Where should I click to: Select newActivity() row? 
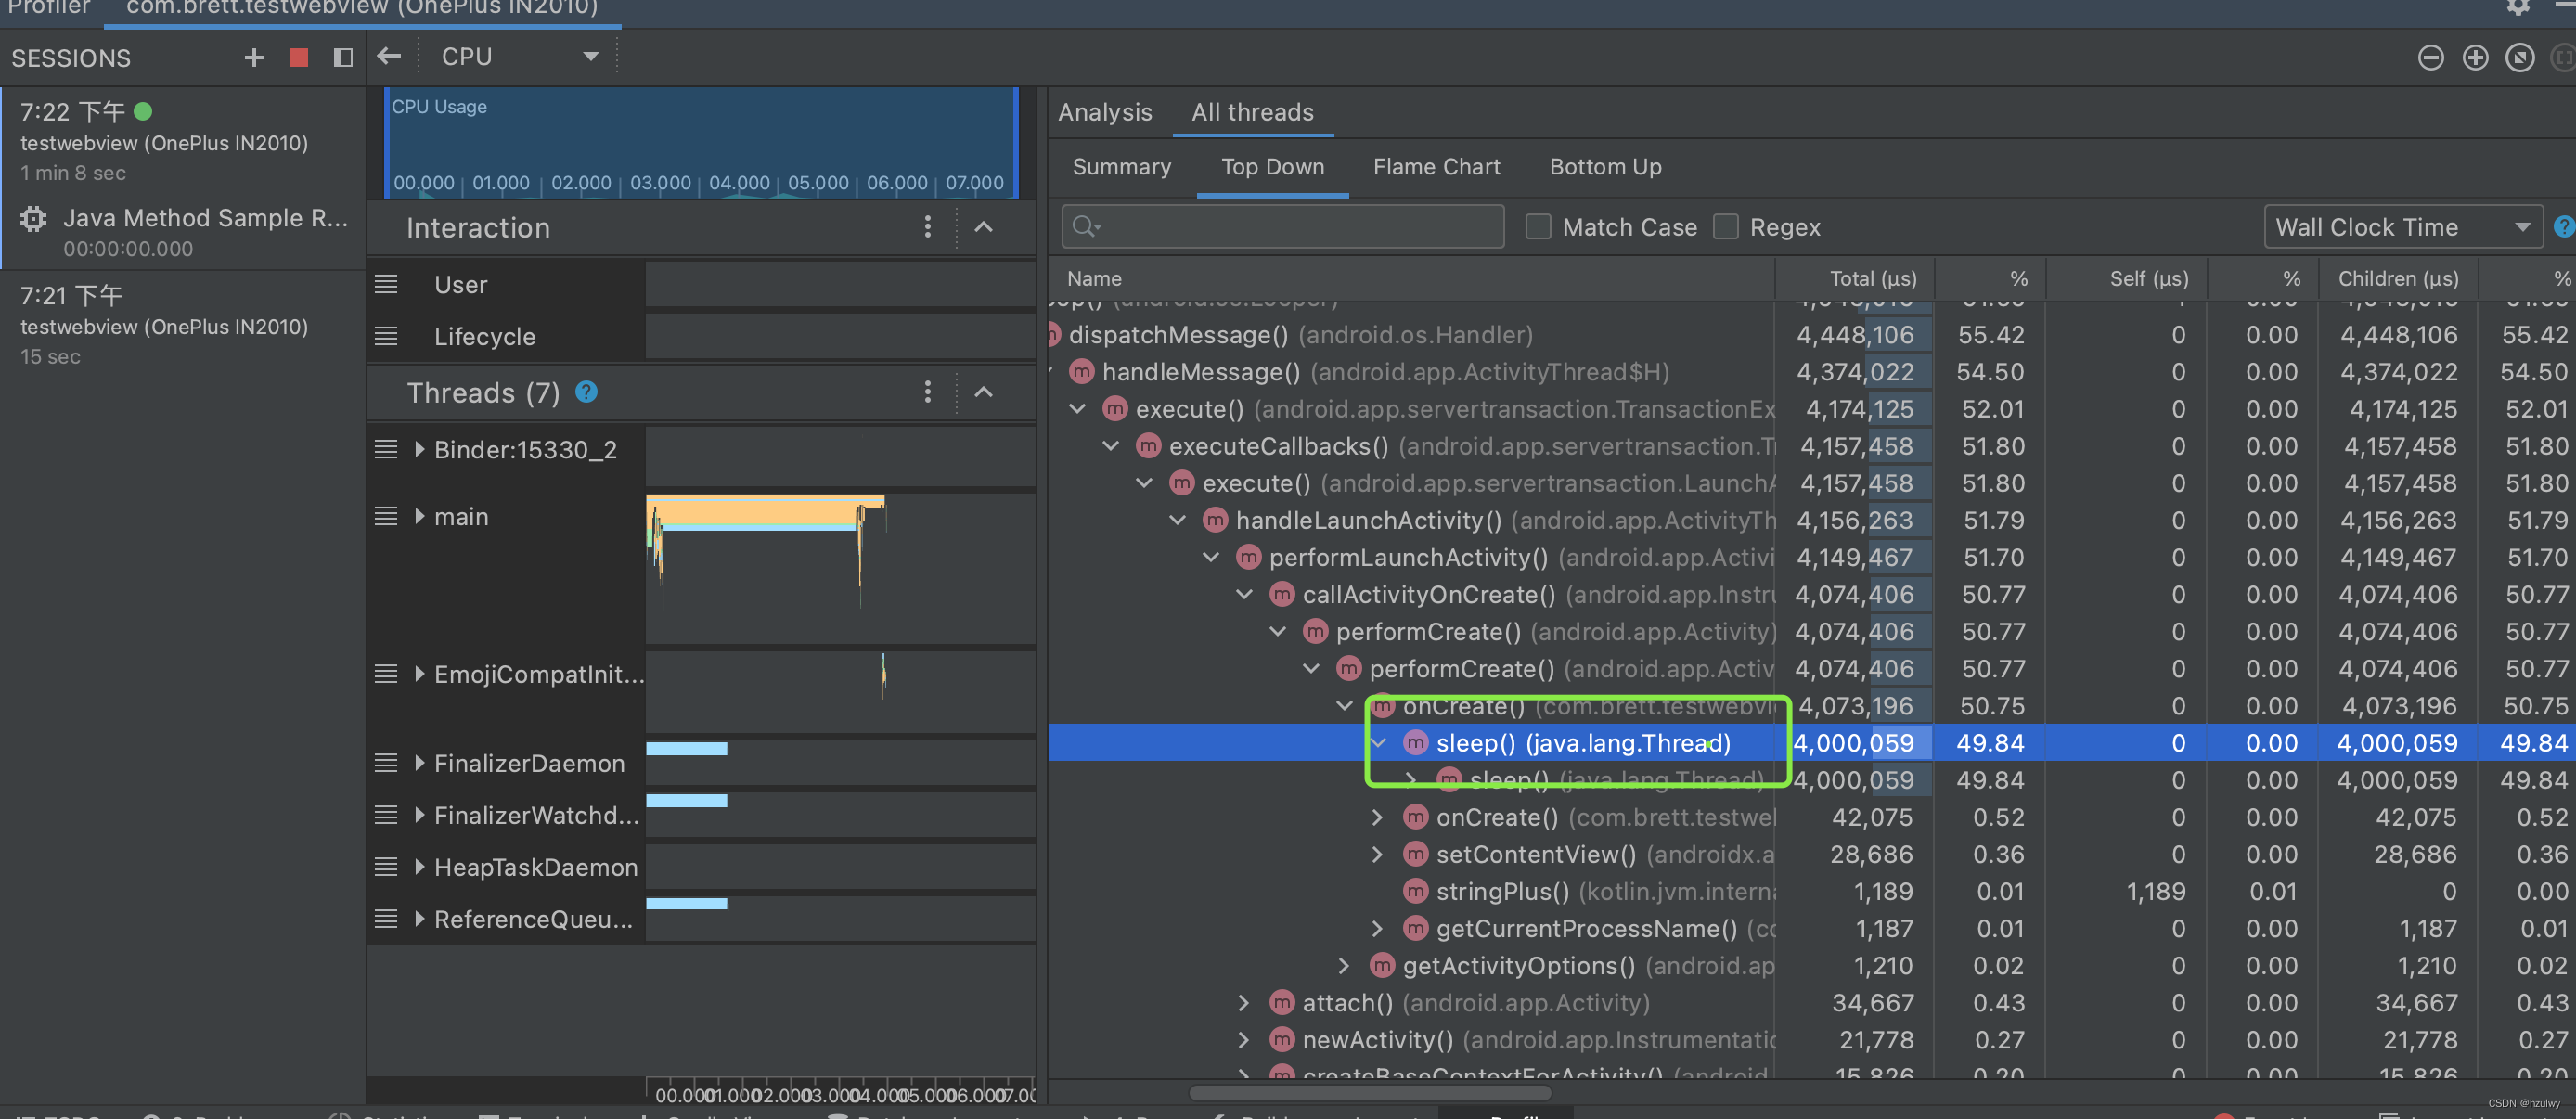[1811, 1040]
